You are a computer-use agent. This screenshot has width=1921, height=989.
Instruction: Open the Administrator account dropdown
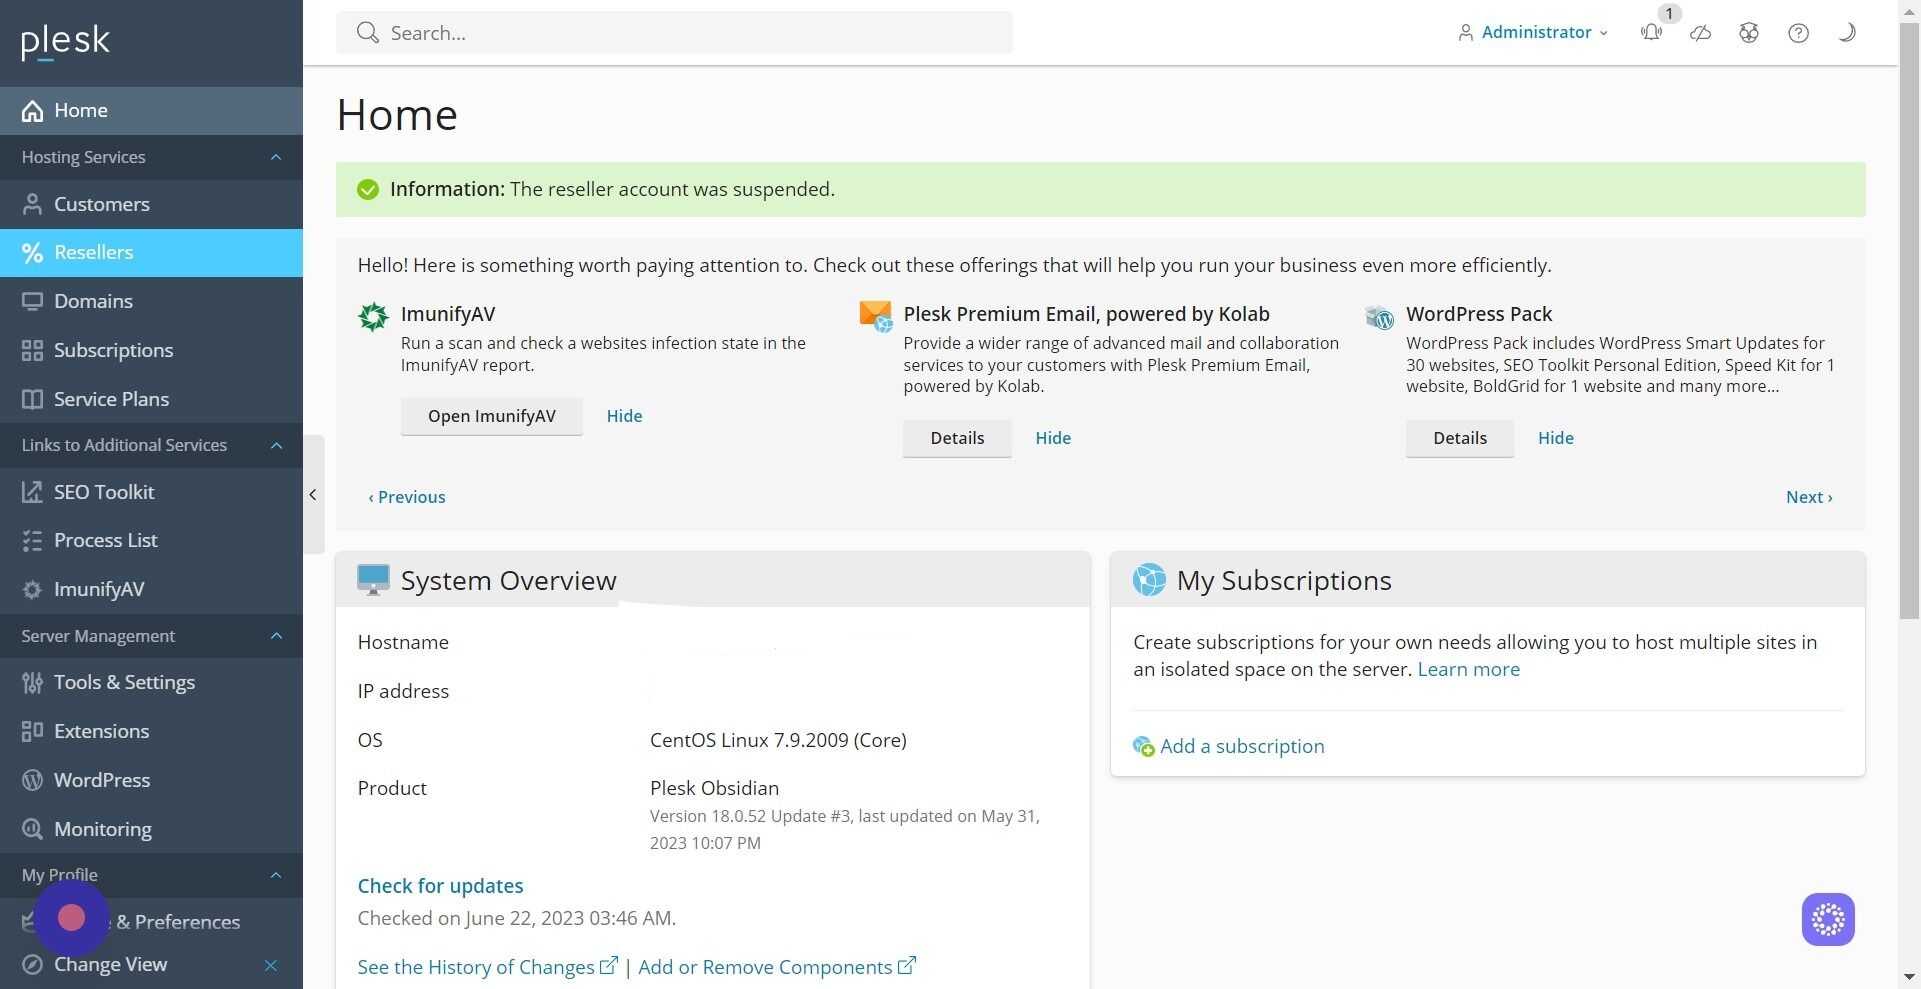coord(1533,33)
